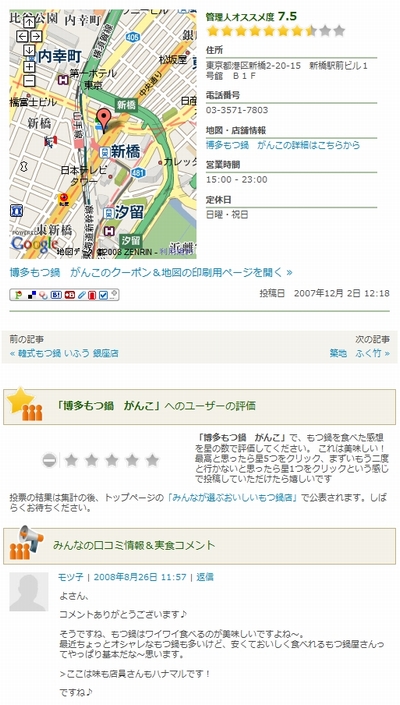400x705 pixels.
Task: Open comment timestamp 2008年8月26日 11:57
Action: [x=140, y=577]
